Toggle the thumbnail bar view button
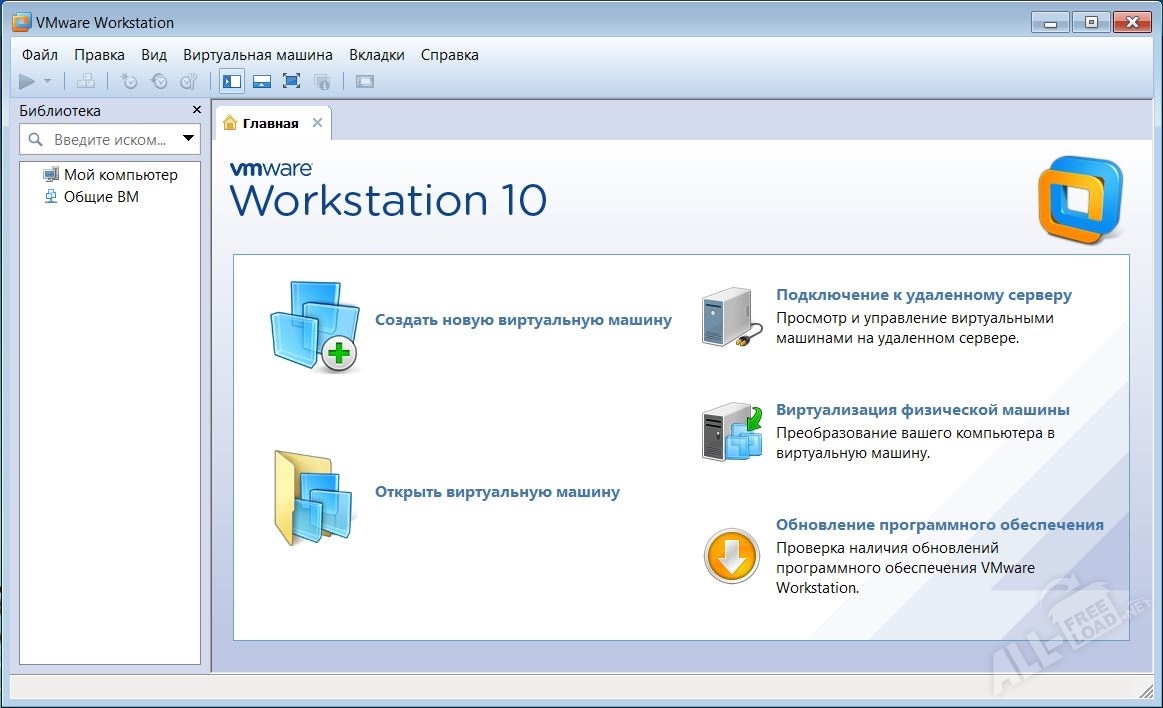The image size is (1163, 708). (262, 81)
